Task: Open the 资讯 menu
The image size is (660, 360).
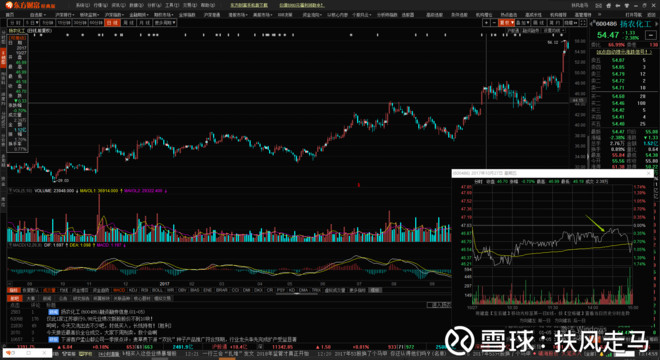Action: point(119,5)
